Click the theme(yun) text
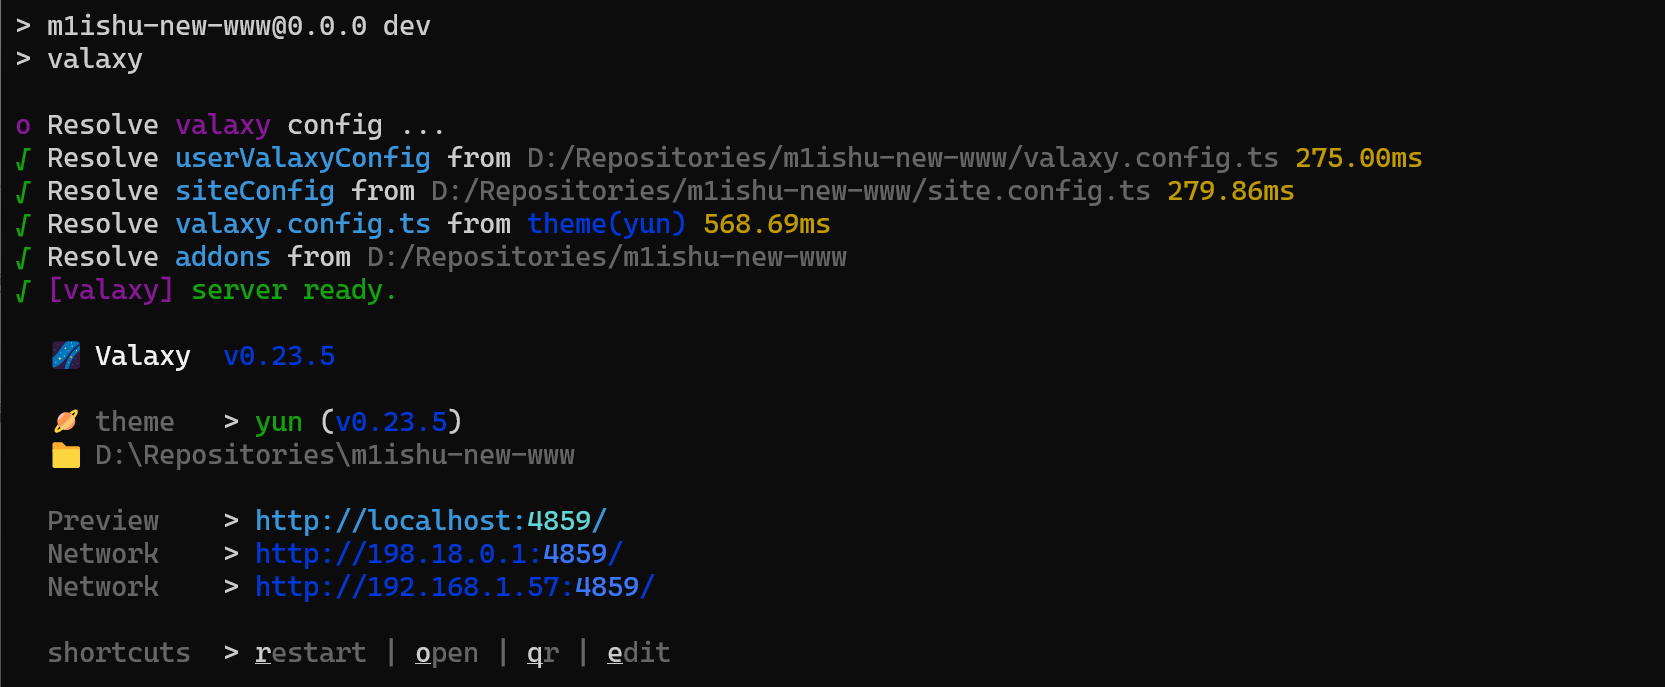This screenshot has width=1665, height=687. pos(607,224)
